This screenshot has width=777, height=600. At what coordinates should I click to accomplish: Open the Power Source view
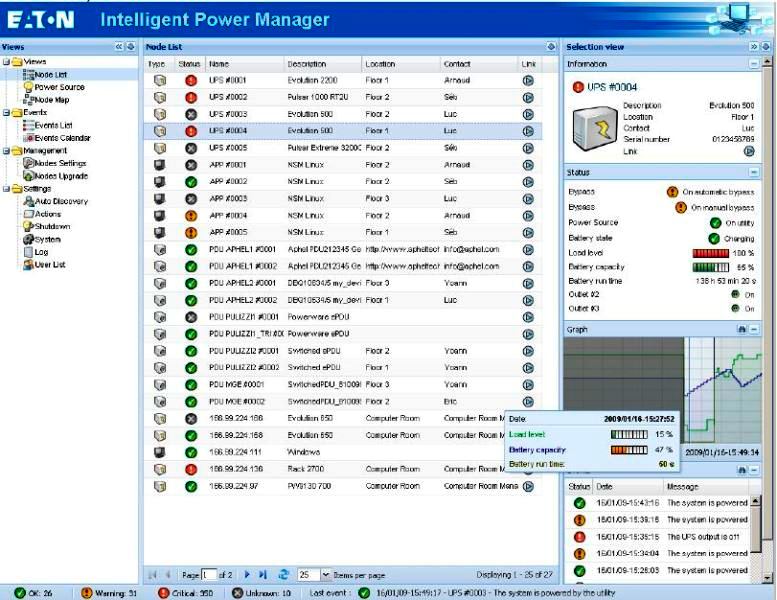(x=58, y=87)
